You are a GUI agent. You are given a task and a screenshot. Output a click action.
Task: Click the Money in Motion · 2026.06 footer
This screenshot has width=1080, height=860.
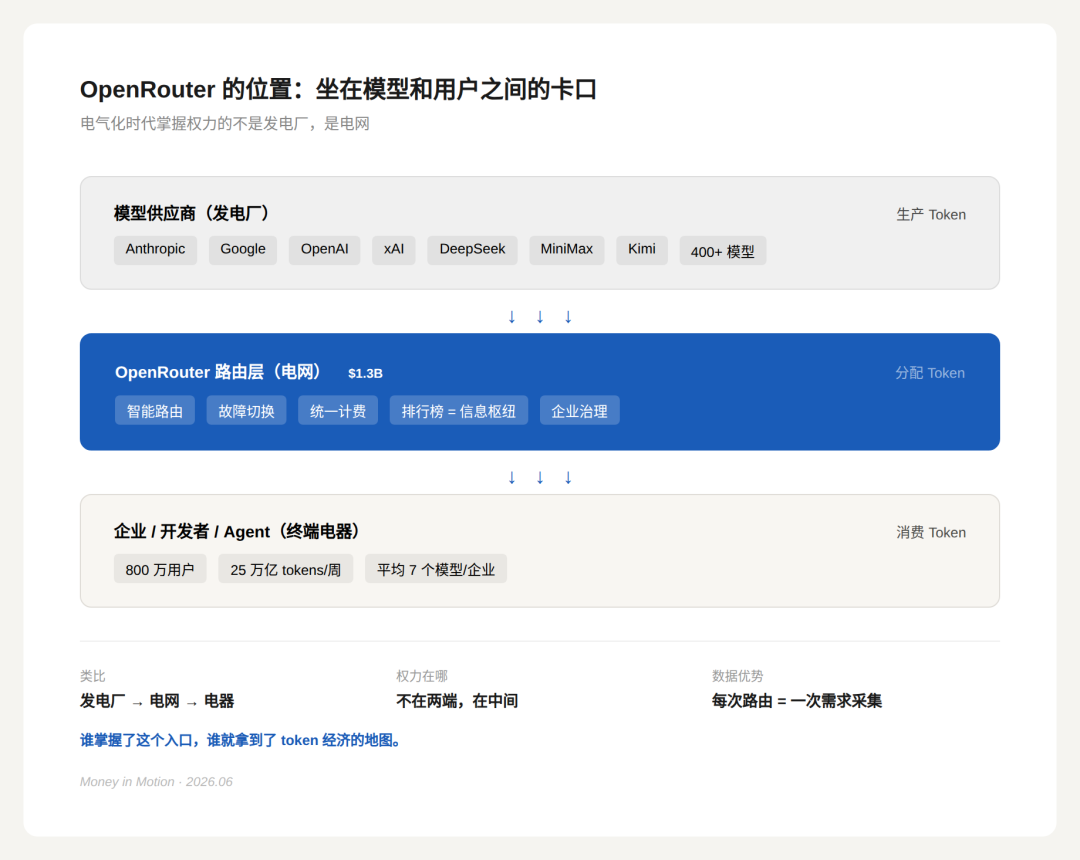[156, 782]
